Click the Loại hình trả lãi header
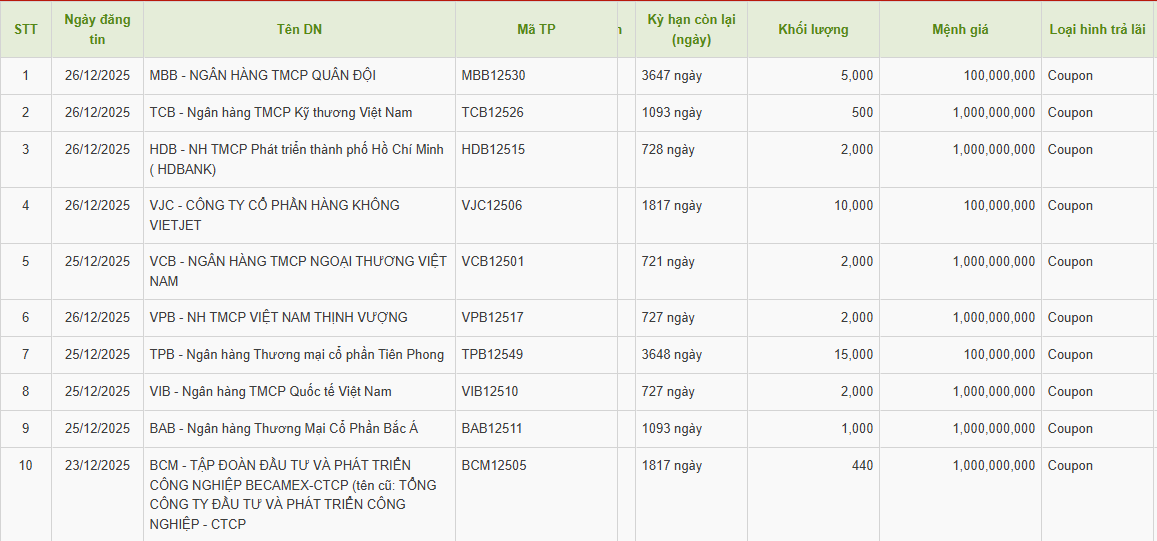Image resolution: width=1157 pixels, height=541 pixels. [1097, 29]
